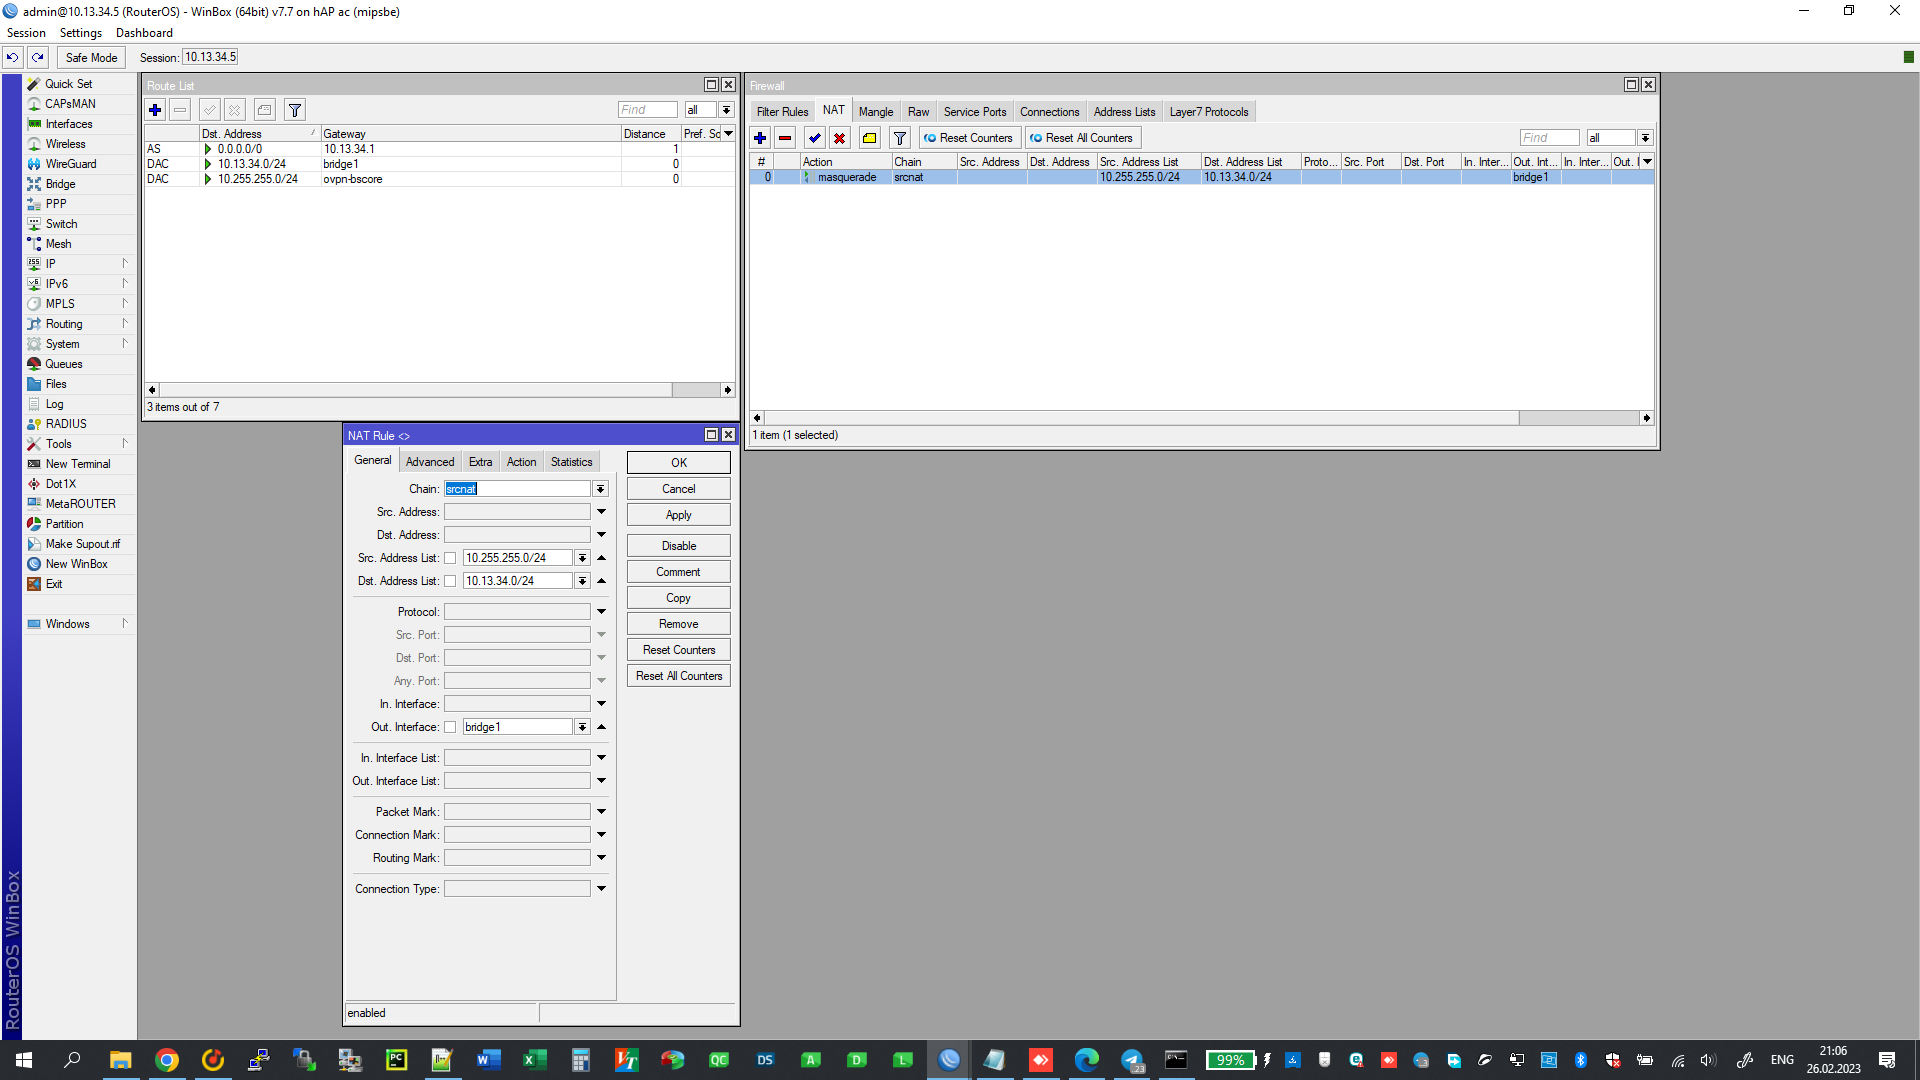Toggle invert checkbox for Dst. Address List

point(450,581)
